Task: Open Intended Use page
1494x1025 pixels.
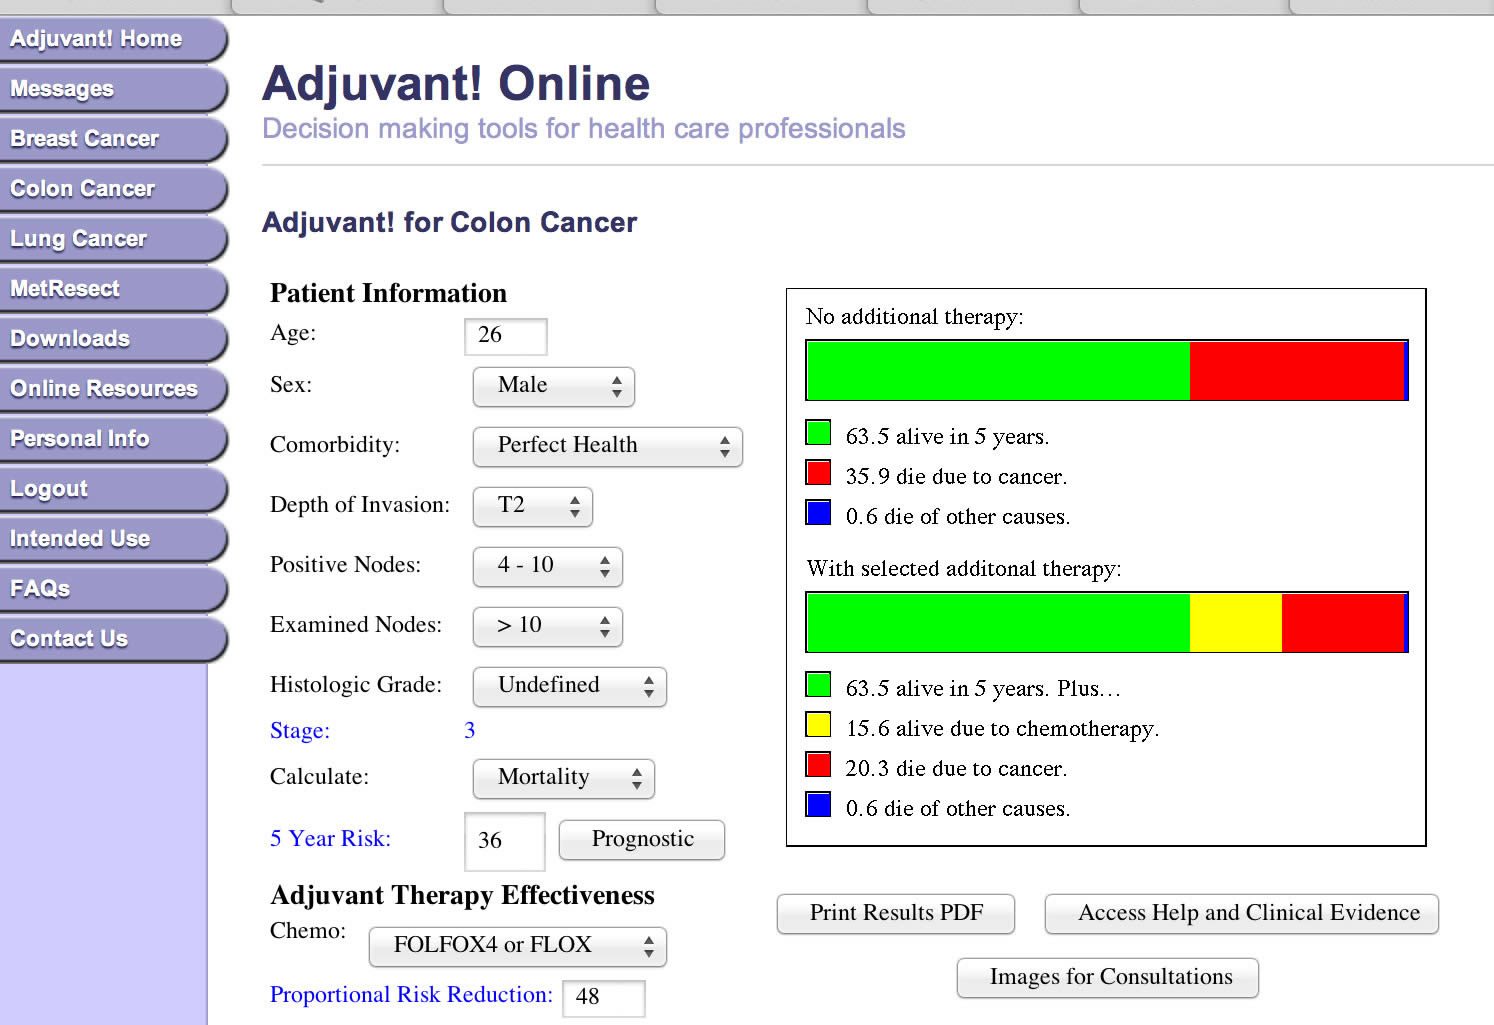Action: (x=113, y=539)
